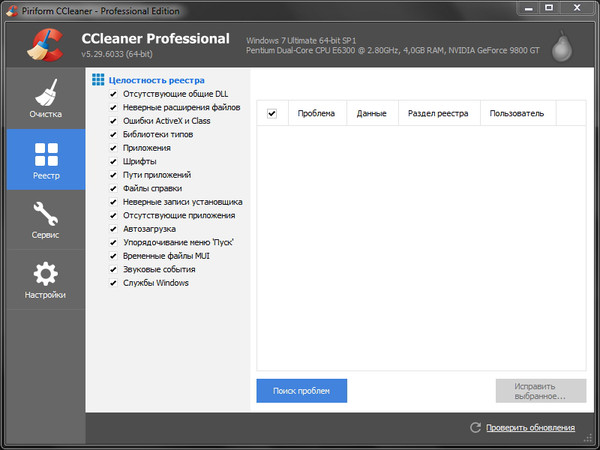Click the Целостность реестра grid icon
The image size is (600, 450).
(98, 80)
